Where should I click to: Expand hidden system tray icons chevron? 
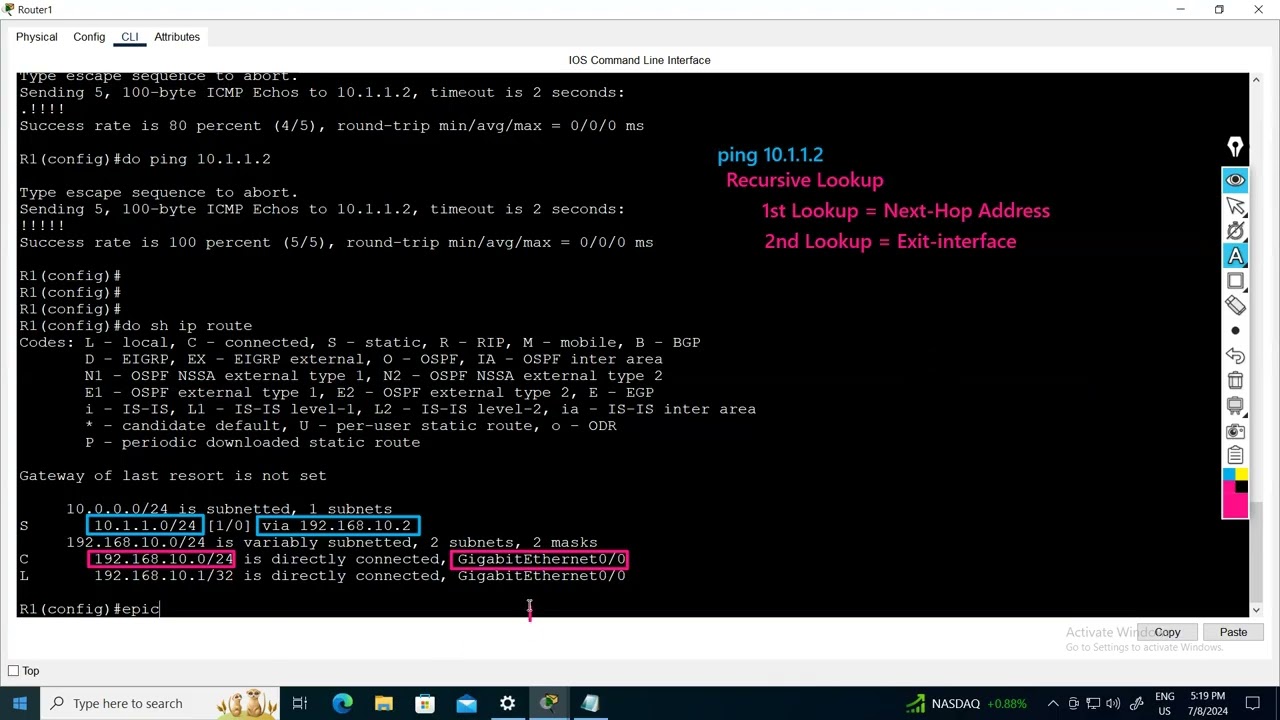pos(1051,703)
